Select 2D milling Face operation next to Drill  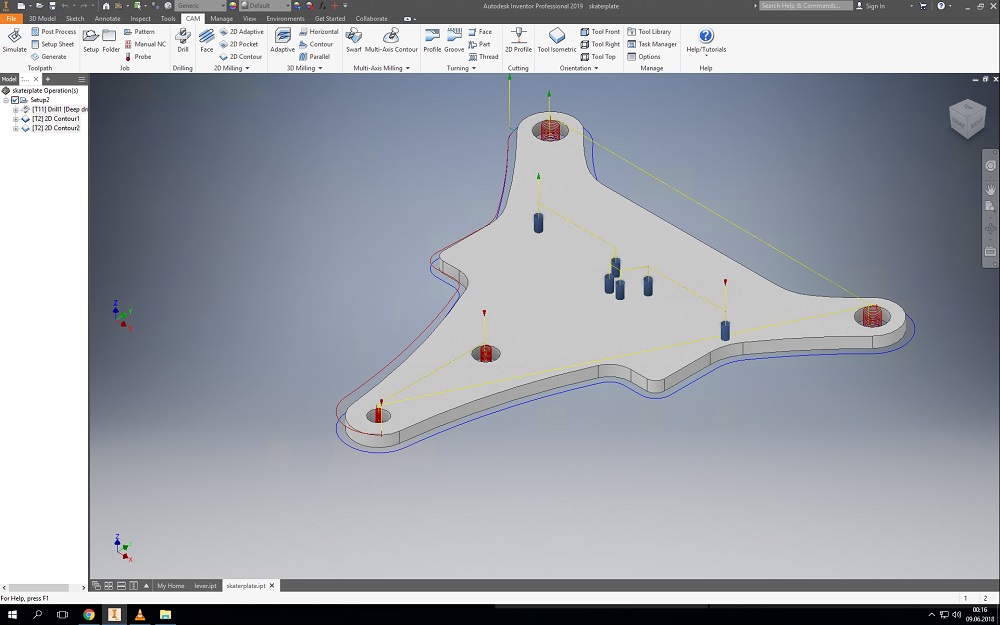(207, 41)
